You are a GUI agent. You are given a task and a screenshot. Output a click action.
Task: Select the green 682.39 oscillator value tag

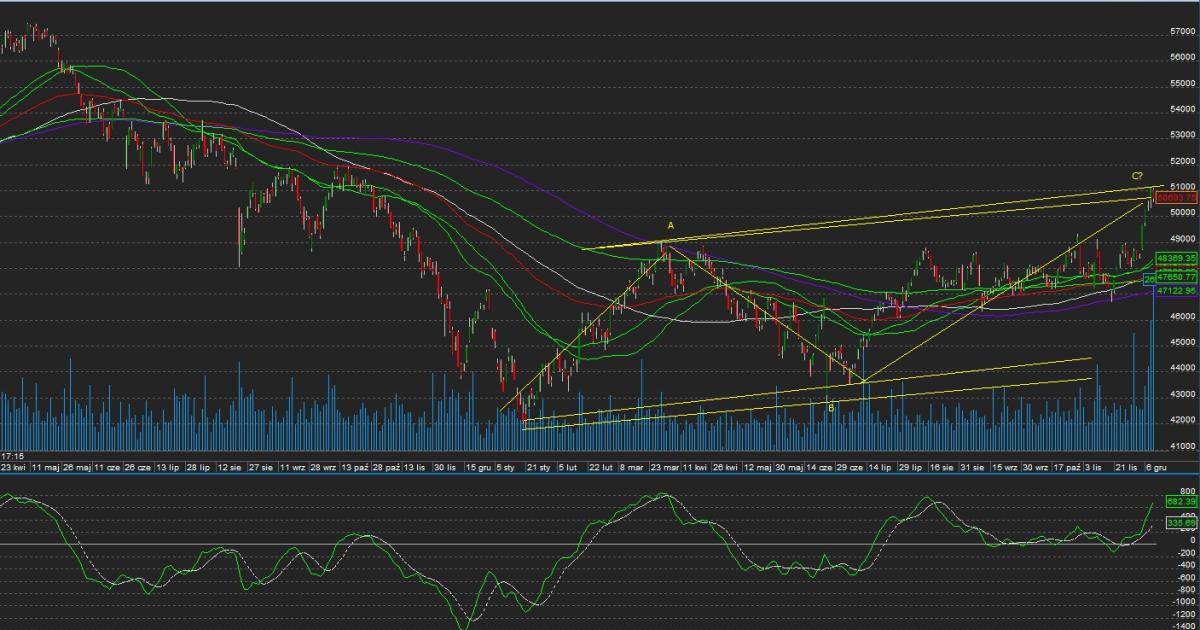click(x=1181, y=501)
